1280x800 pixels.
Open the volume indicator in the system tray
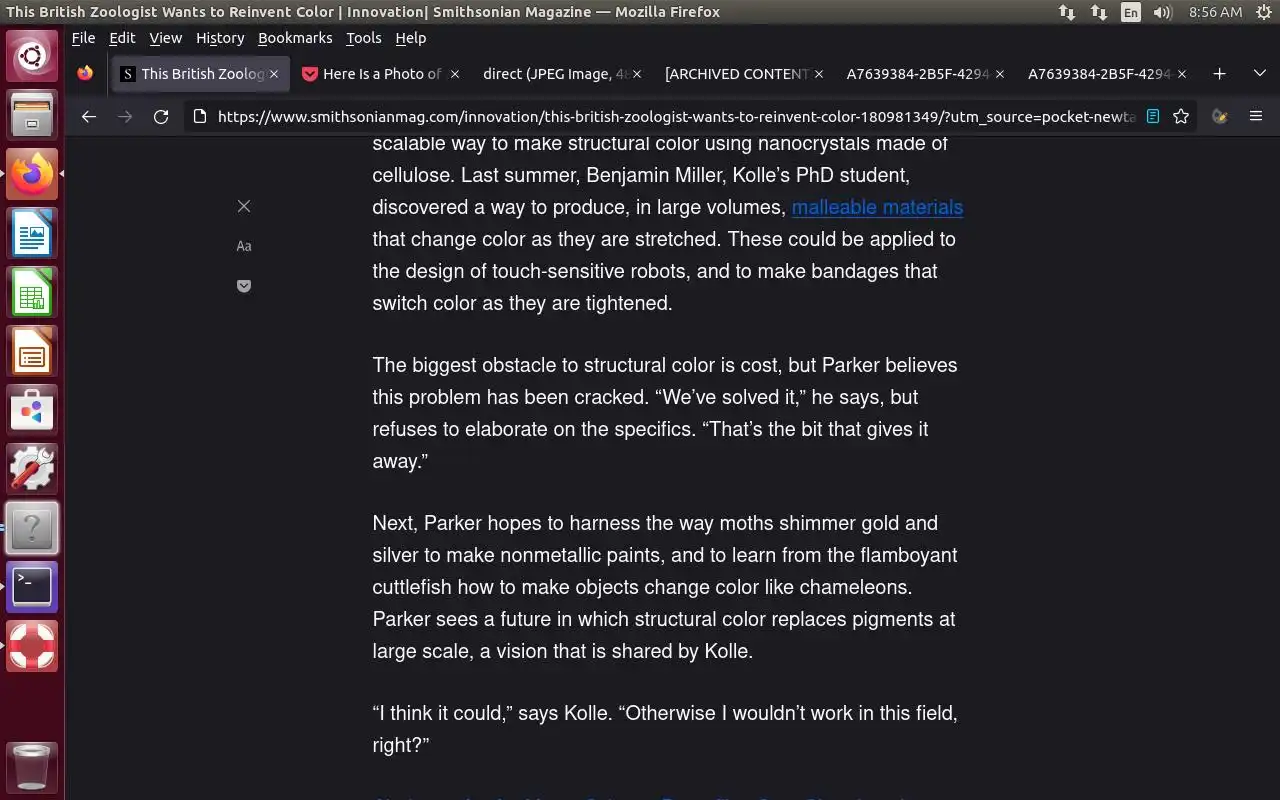pos(1162,12)
